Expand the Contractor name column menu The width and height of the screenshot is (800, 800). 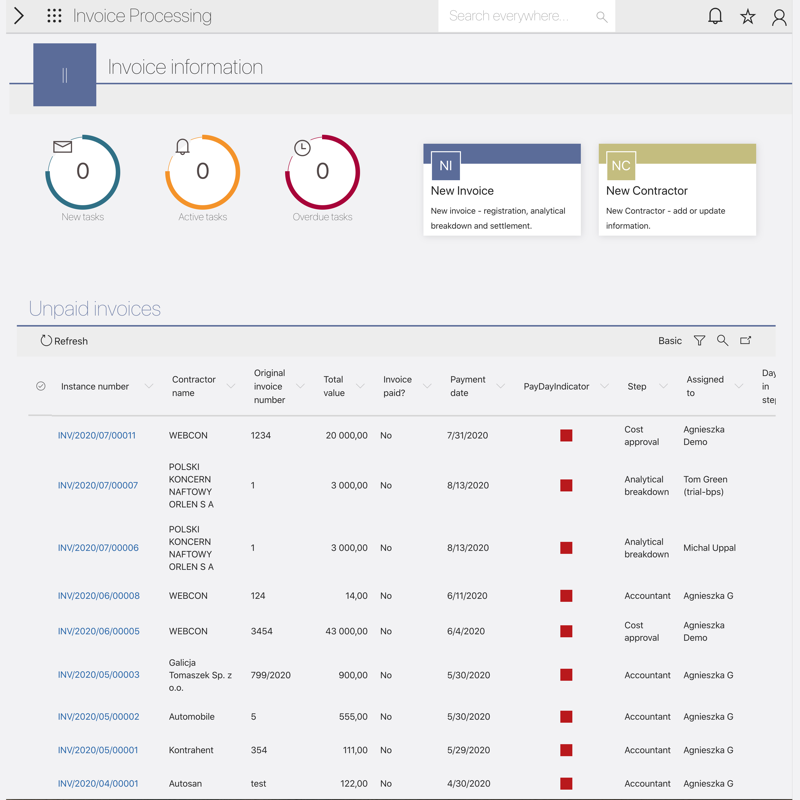pos(230,387)
